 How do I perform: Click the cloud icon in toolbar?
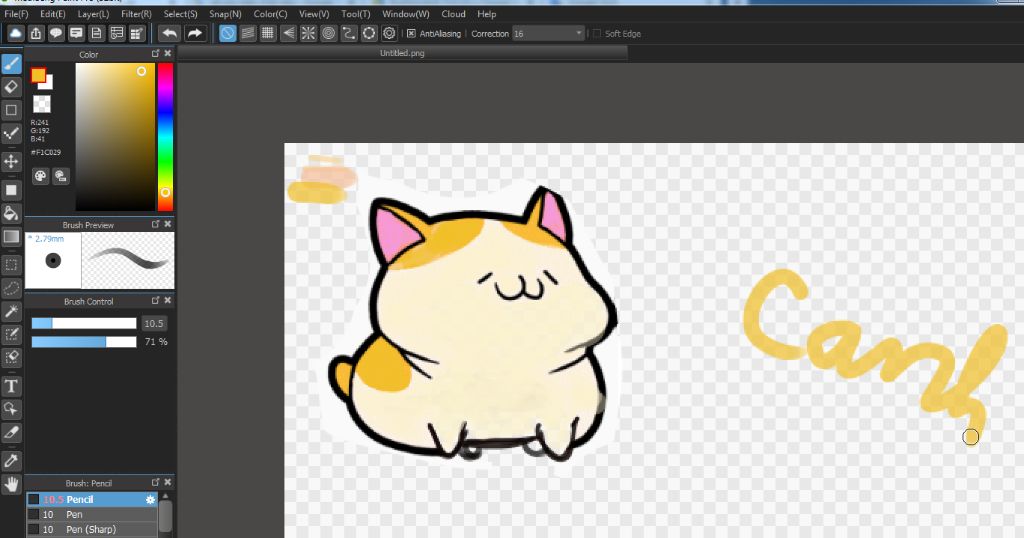(15, 33)
